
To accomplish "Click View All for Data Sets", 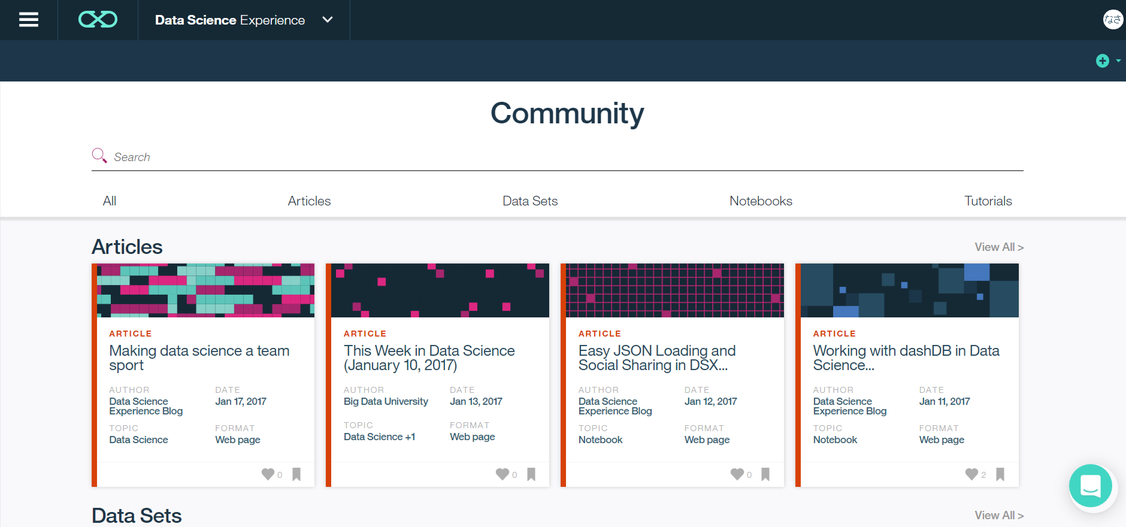I will [999, 516].
